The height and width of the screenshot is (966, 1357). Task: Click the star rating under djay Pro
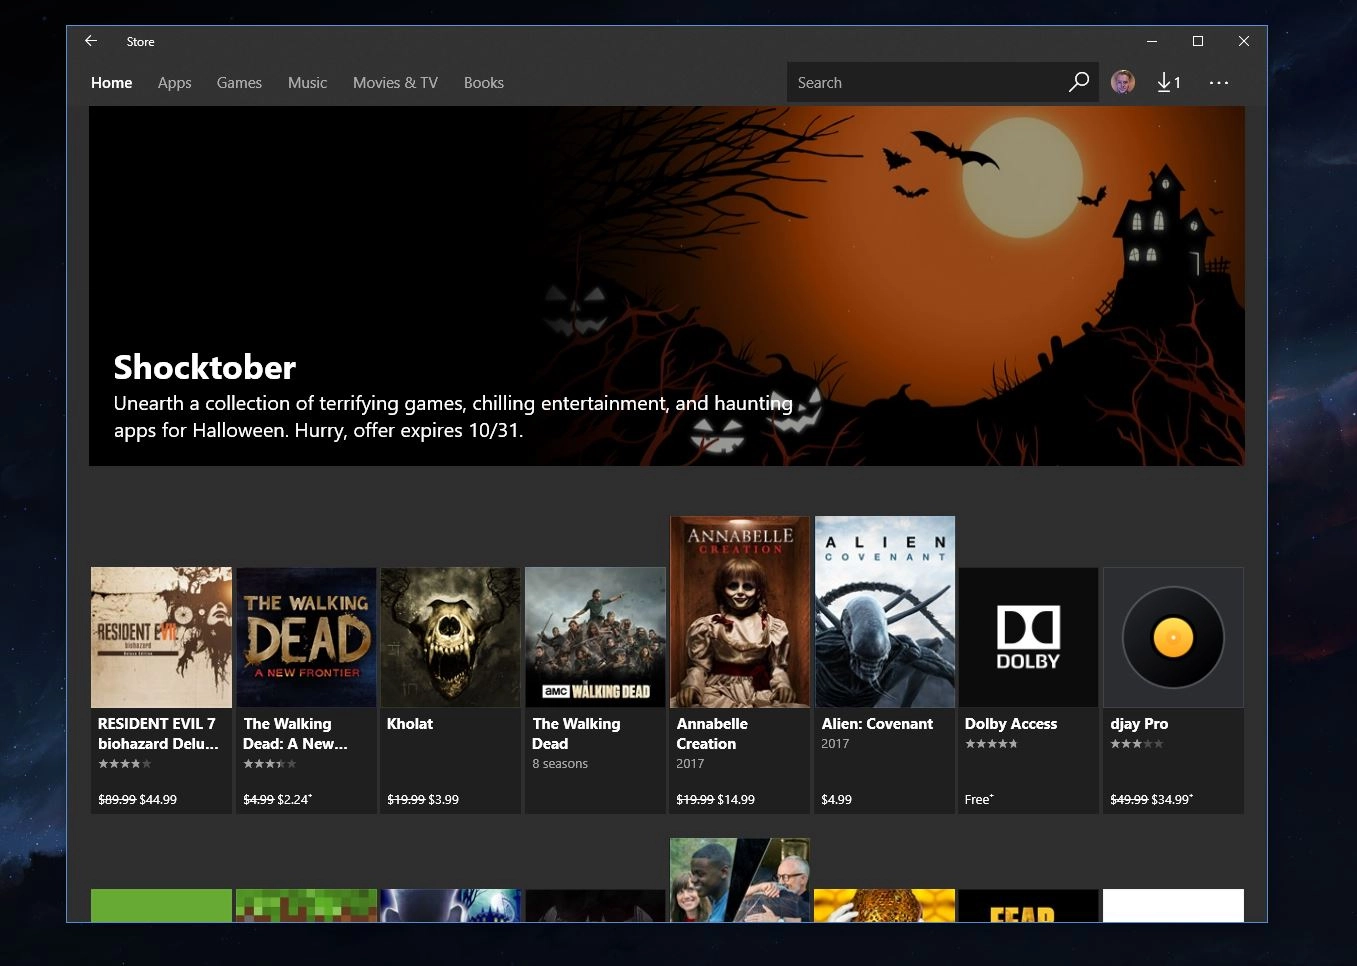(x=1137, y=743)
